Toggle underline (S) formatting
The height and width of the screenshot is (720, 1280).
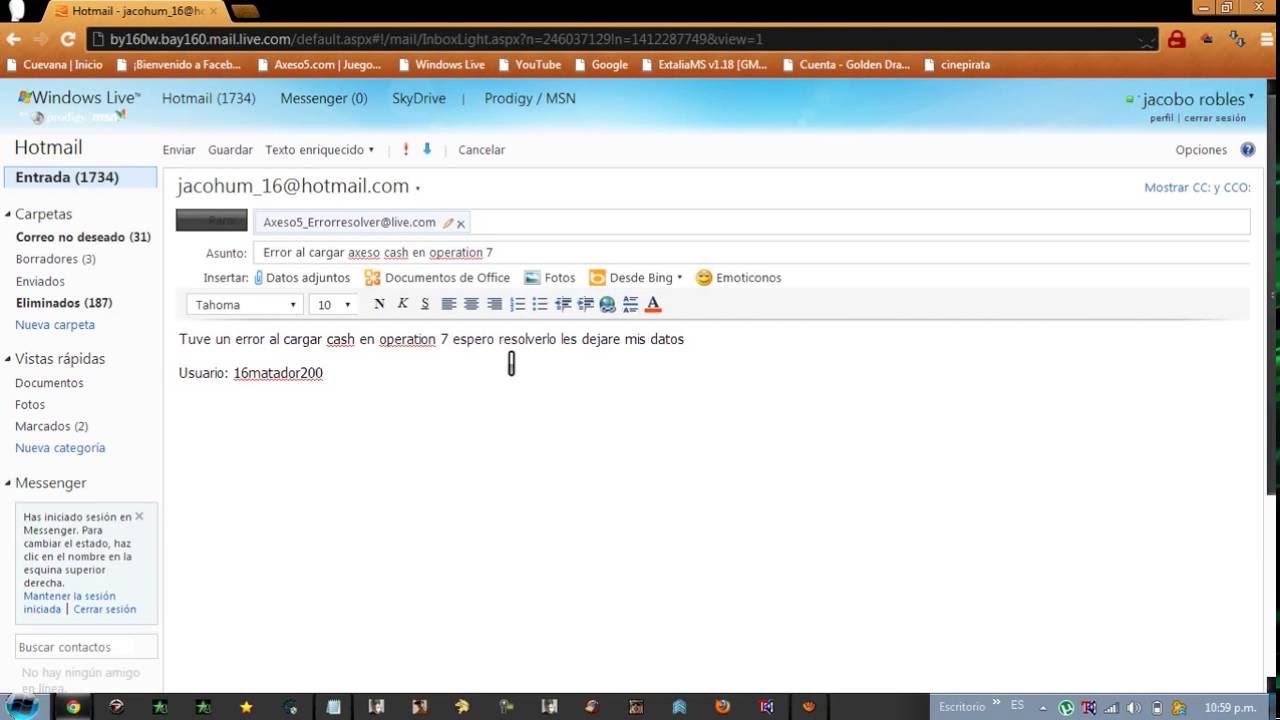pyautogui.click(x=425, y=304)
